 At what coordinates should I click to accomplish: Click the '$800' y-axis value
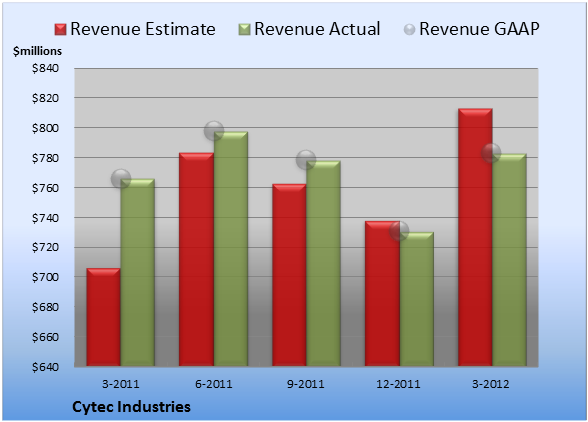click(45, 128)
